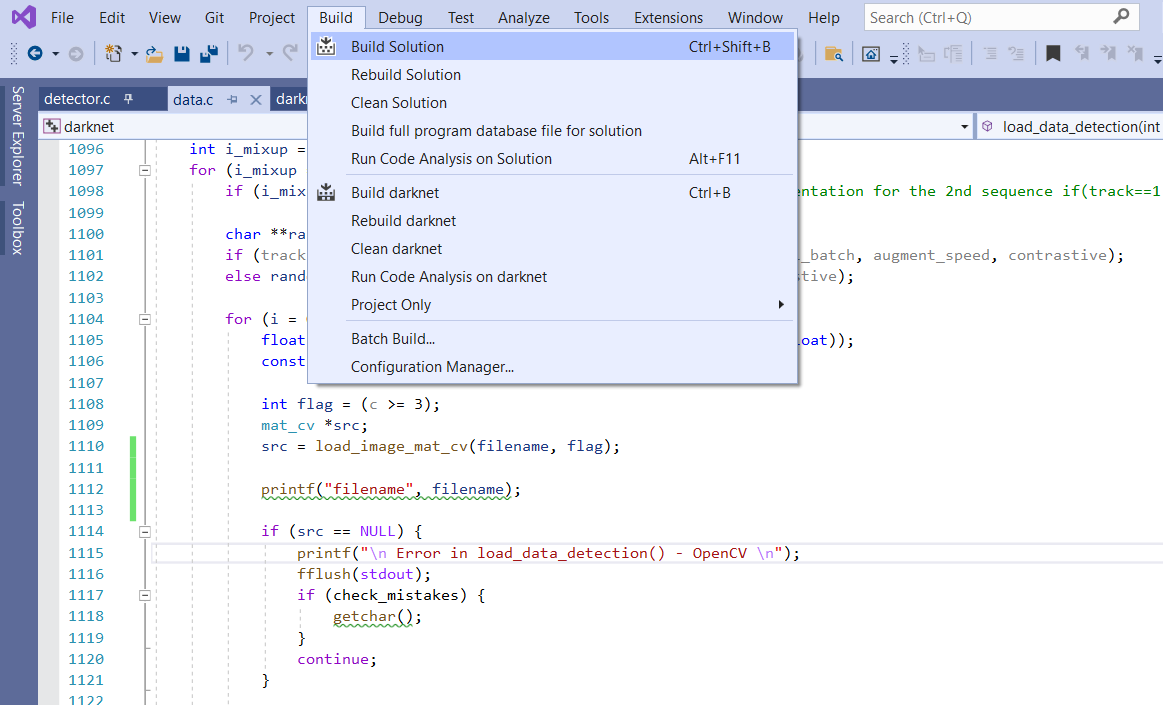Open the Debug menu
The height and width of the screenshot is (705, 1163).
coord(400,18)
